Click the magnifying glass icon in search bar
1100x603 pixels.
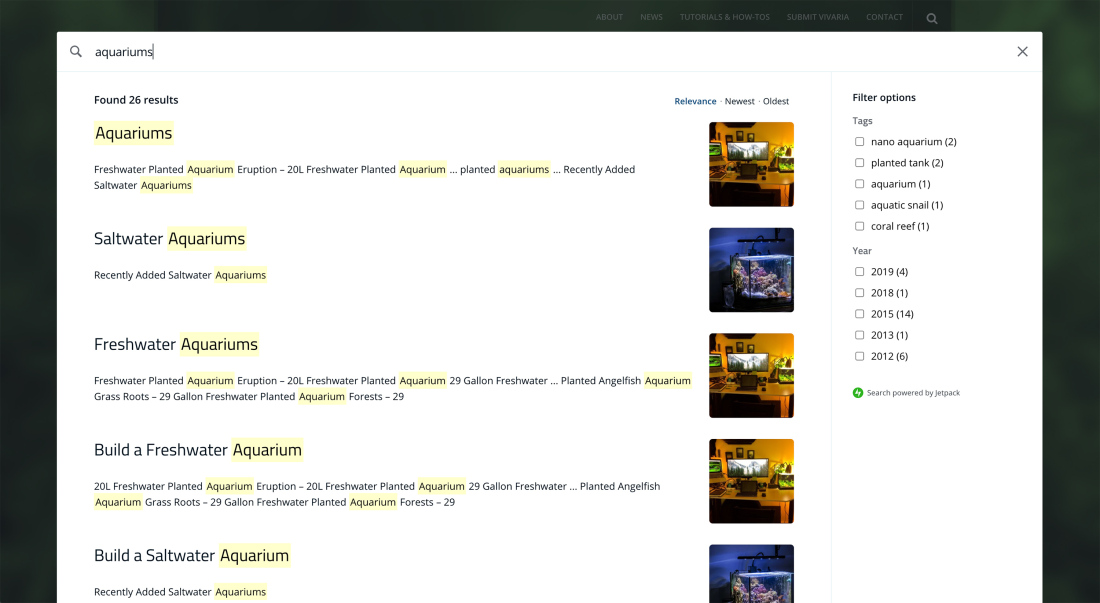pyautogui.click(x=76, y=51)
